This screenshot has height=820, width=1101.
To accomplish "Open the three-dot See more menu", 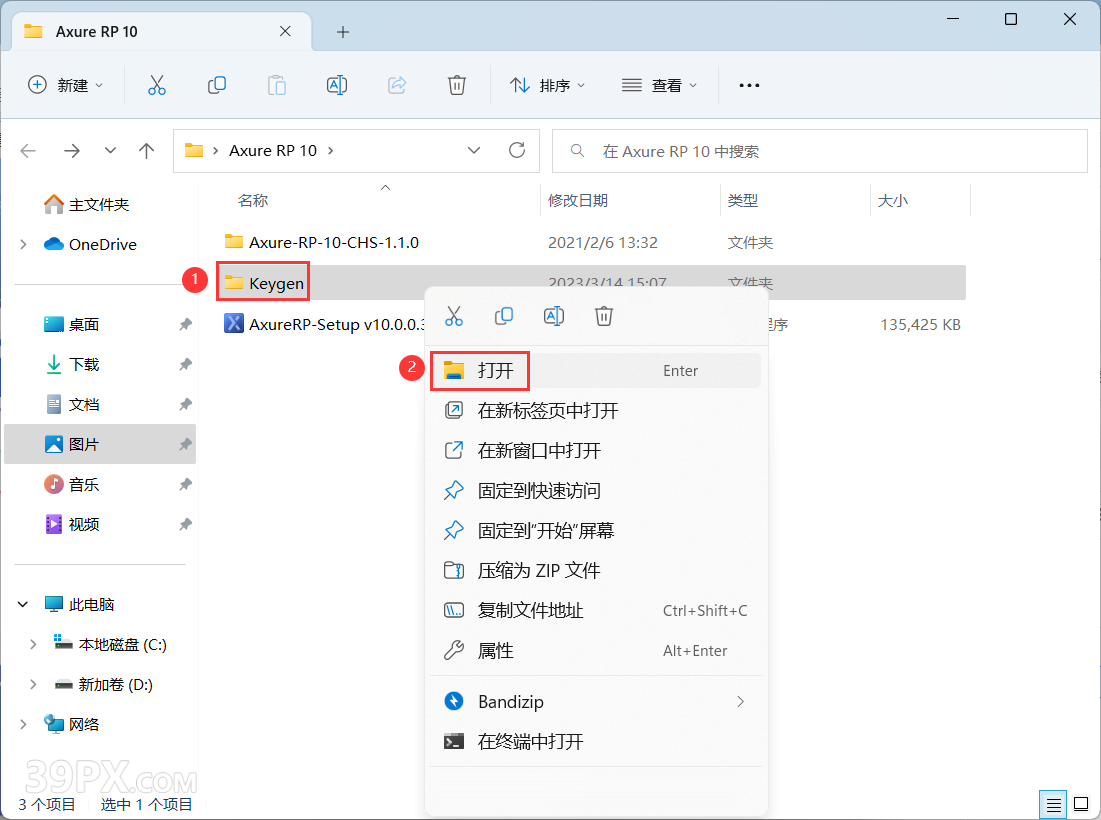I will (749, 86).
